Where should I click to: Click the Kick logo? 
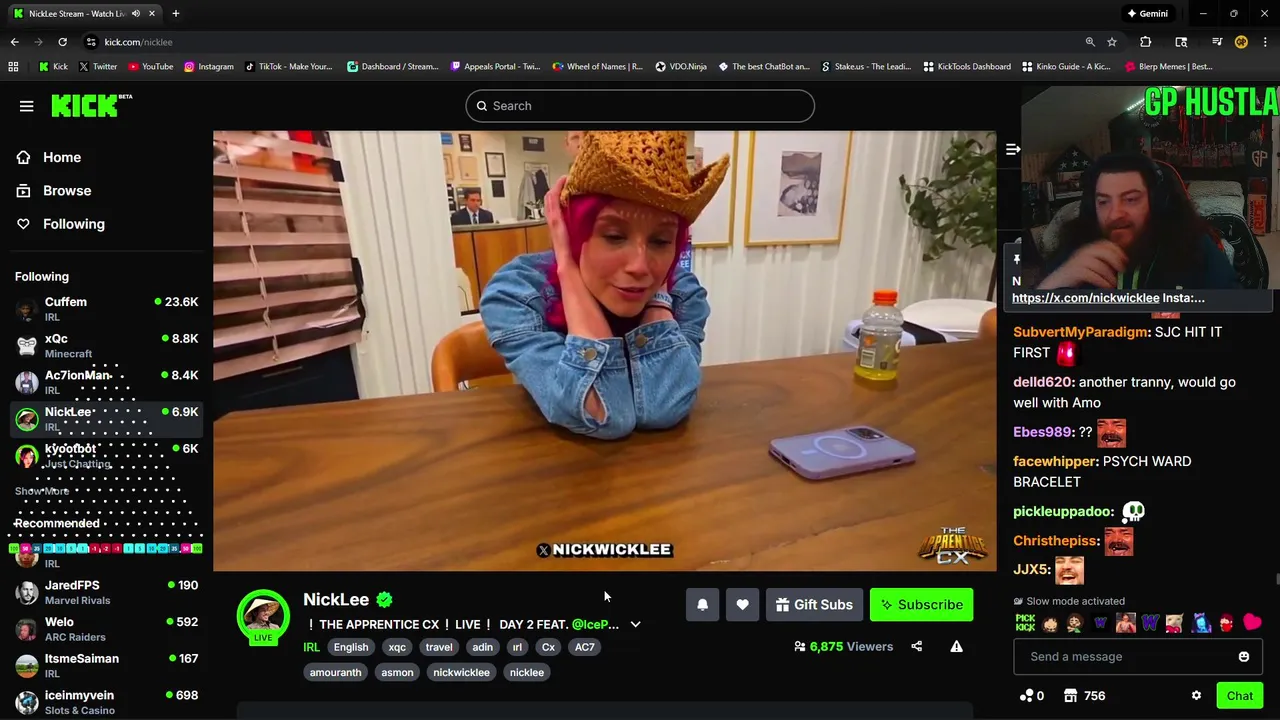tap(91, 105)
